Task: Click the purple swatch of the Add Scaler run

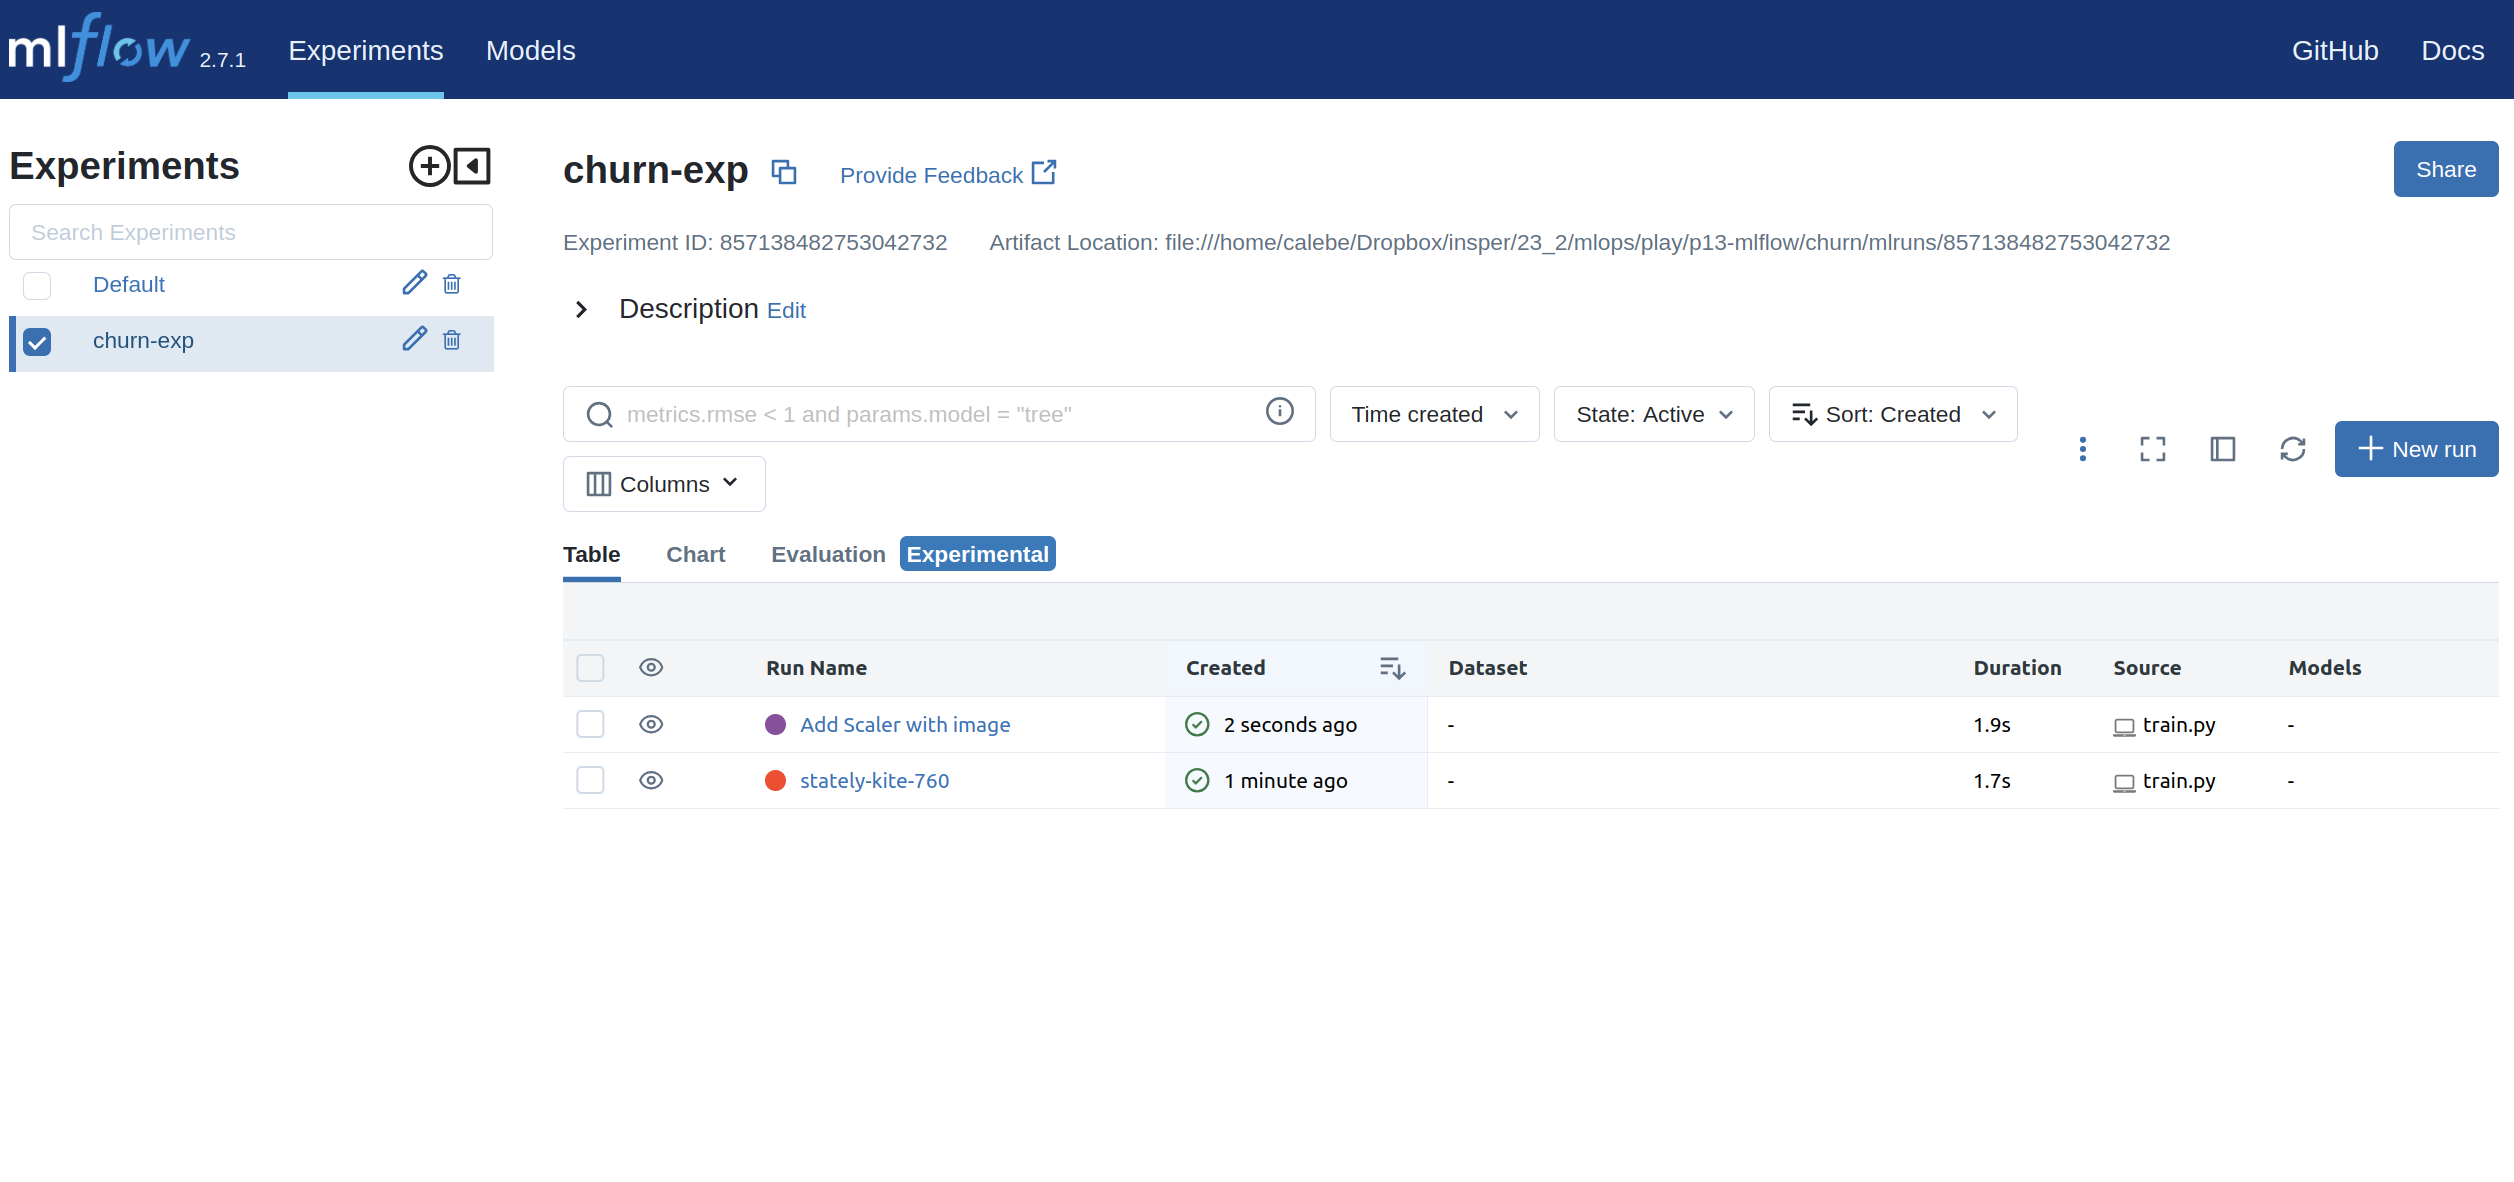Action: tap(775, 724)
